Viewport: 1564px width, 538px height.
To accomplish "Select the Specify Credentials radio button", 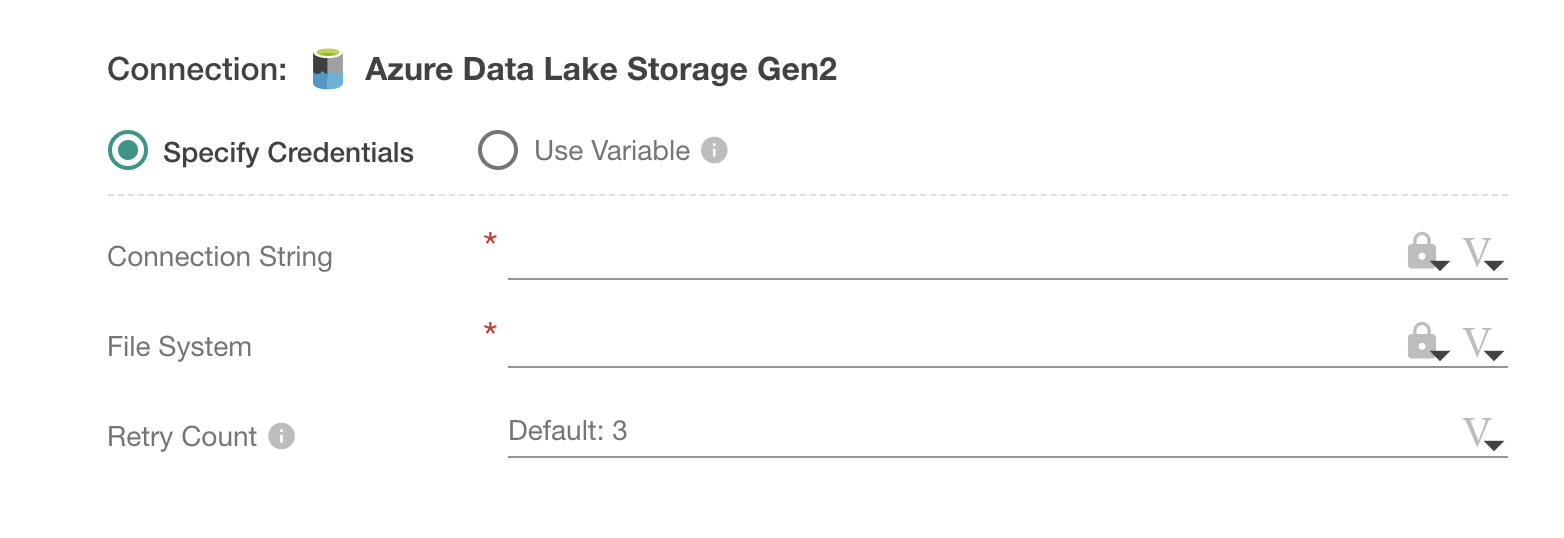I will click(x=128, y=151).
